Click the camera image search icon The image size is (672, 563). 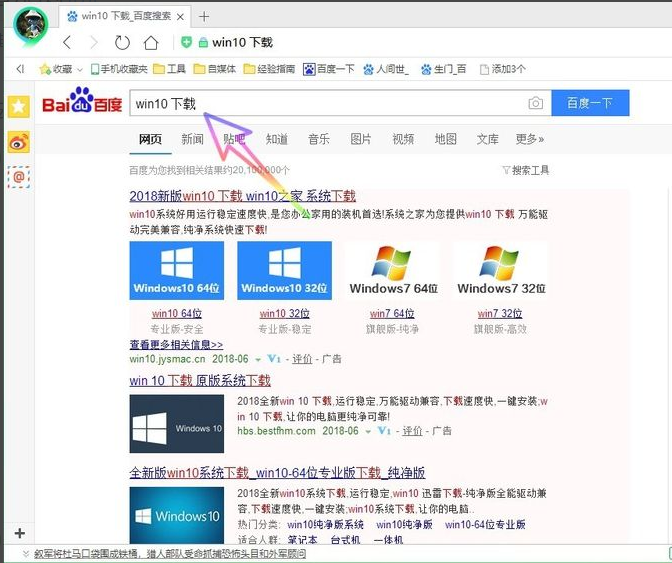[536, 103]
